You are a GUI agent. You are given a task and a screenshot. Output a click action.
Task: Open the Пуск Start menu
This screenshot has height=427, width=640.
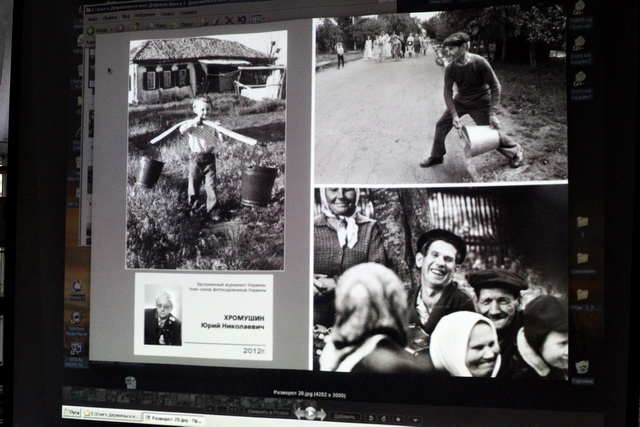click(x=73, y=413)
